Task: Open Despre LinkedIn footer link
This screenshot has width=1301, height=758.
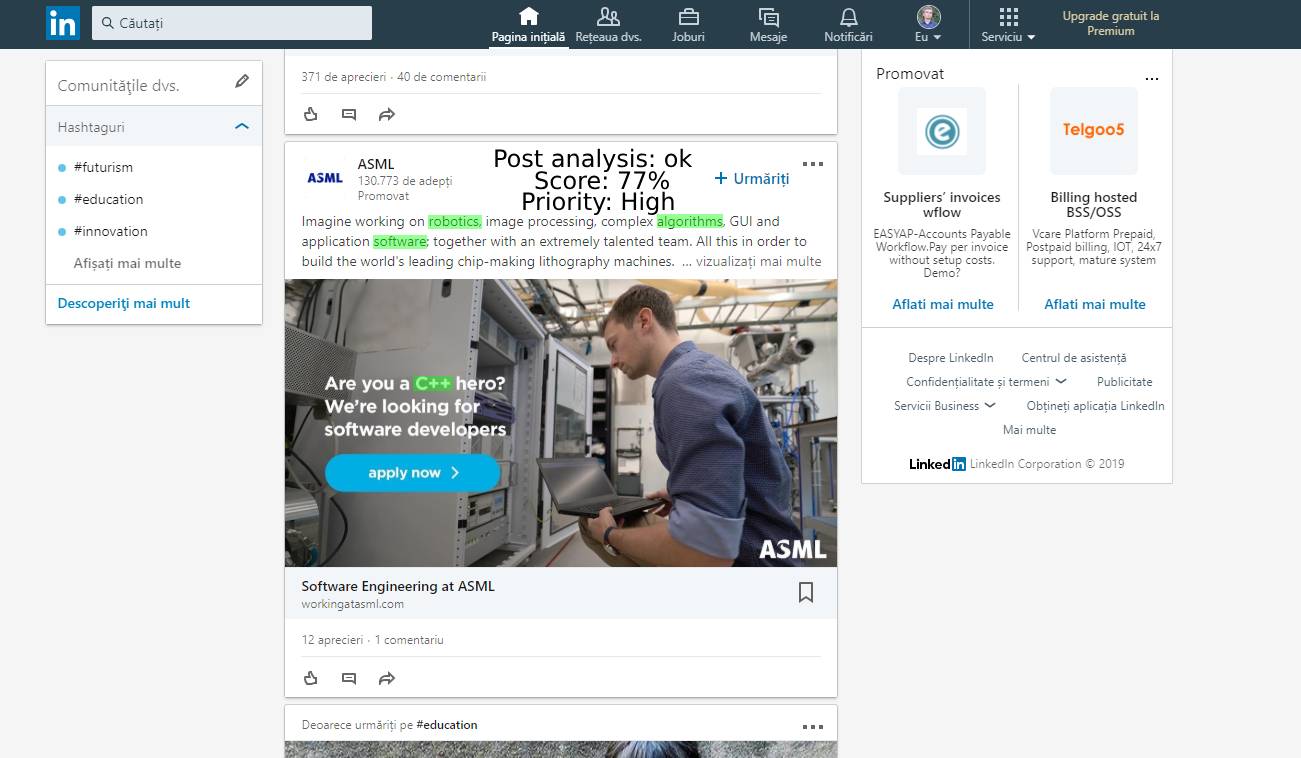Action: [x=951, y=358]
